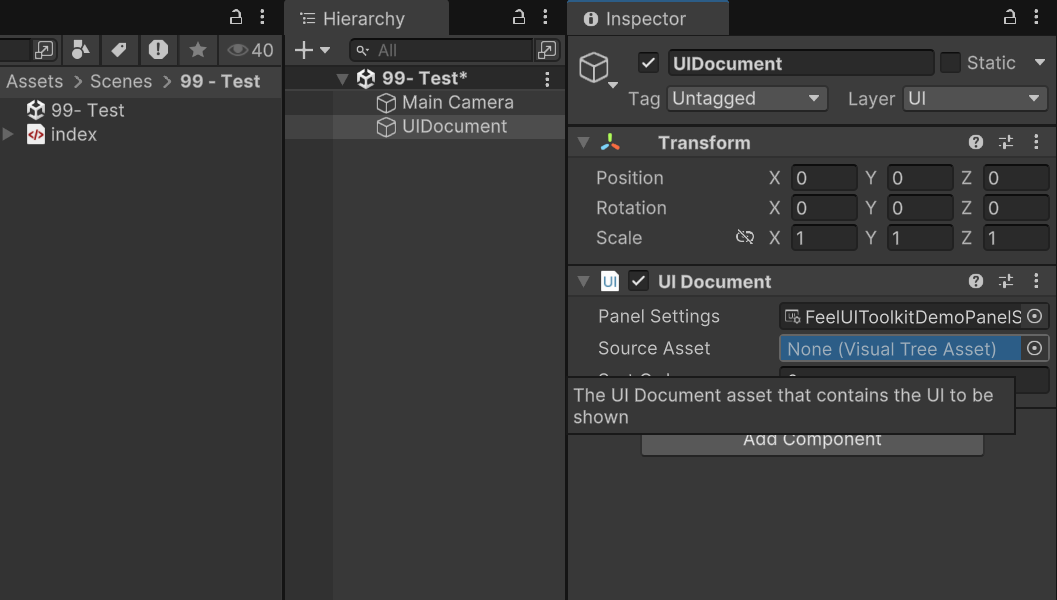Click the Project favorites star filter
1057x600 pixels.
pyautogui.click(x=198, y=50)
